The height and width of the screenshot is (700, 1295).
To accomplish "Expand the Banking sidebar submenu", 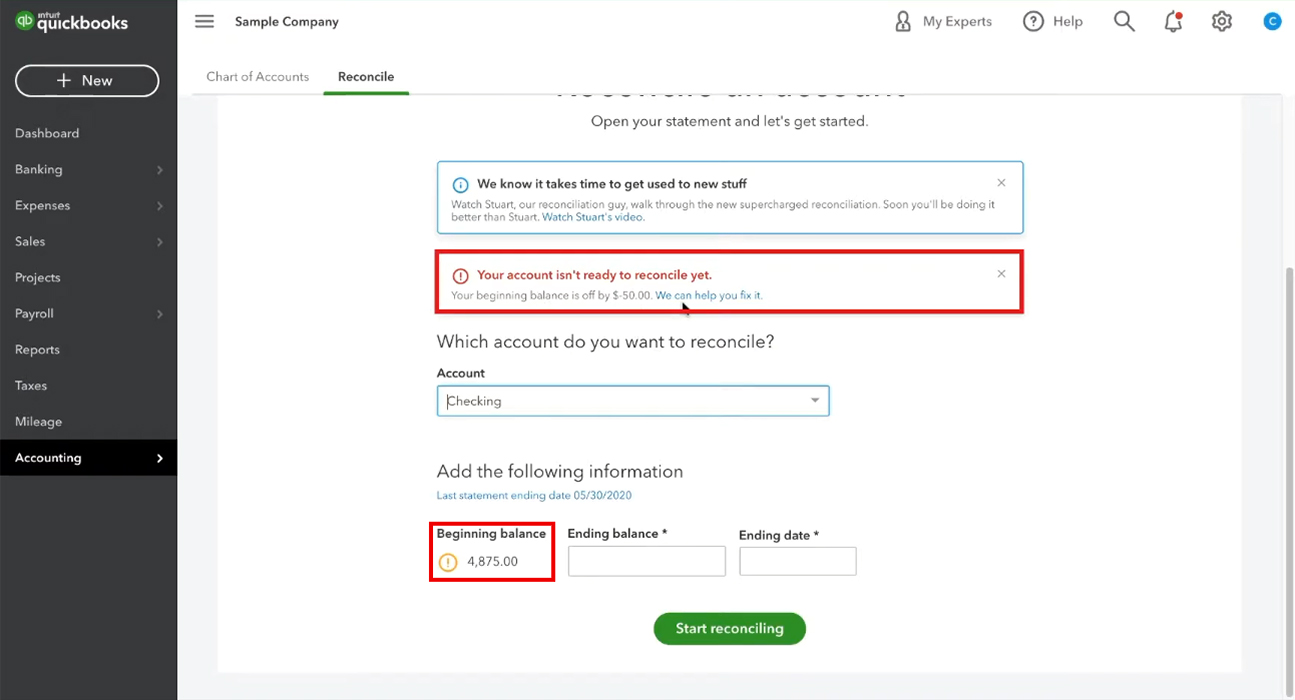I will [160, 170].
